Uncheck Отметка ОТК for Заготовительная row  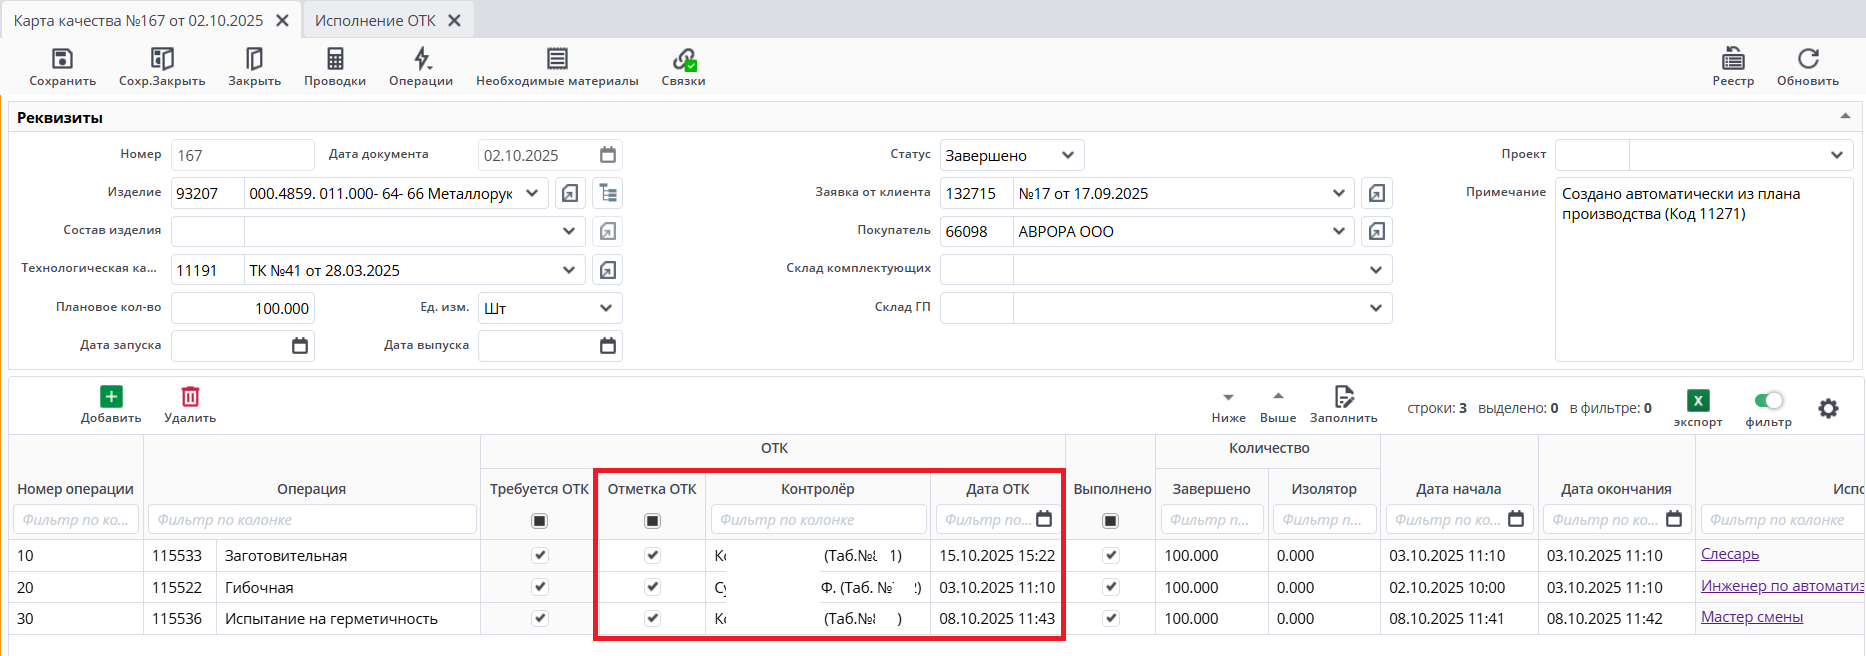(x=653, y=555)
